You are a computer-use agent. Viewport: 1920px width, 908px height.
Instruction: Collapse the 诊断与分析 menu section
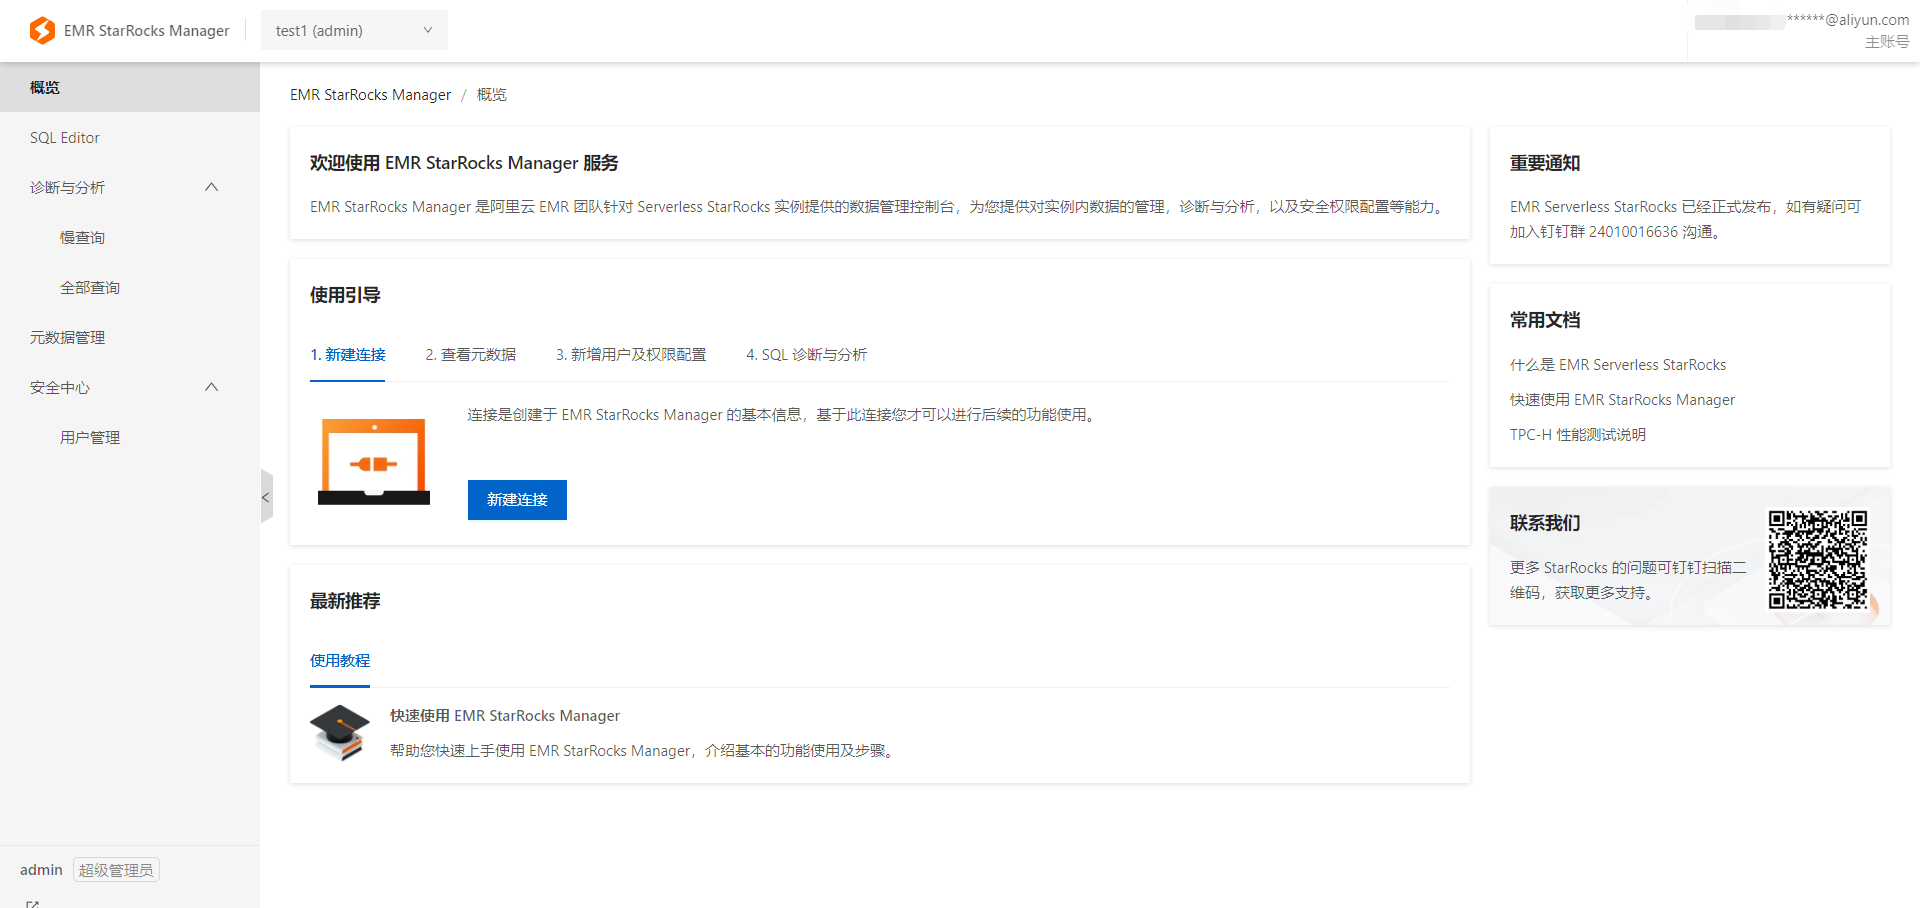click(x=211, y=187)
